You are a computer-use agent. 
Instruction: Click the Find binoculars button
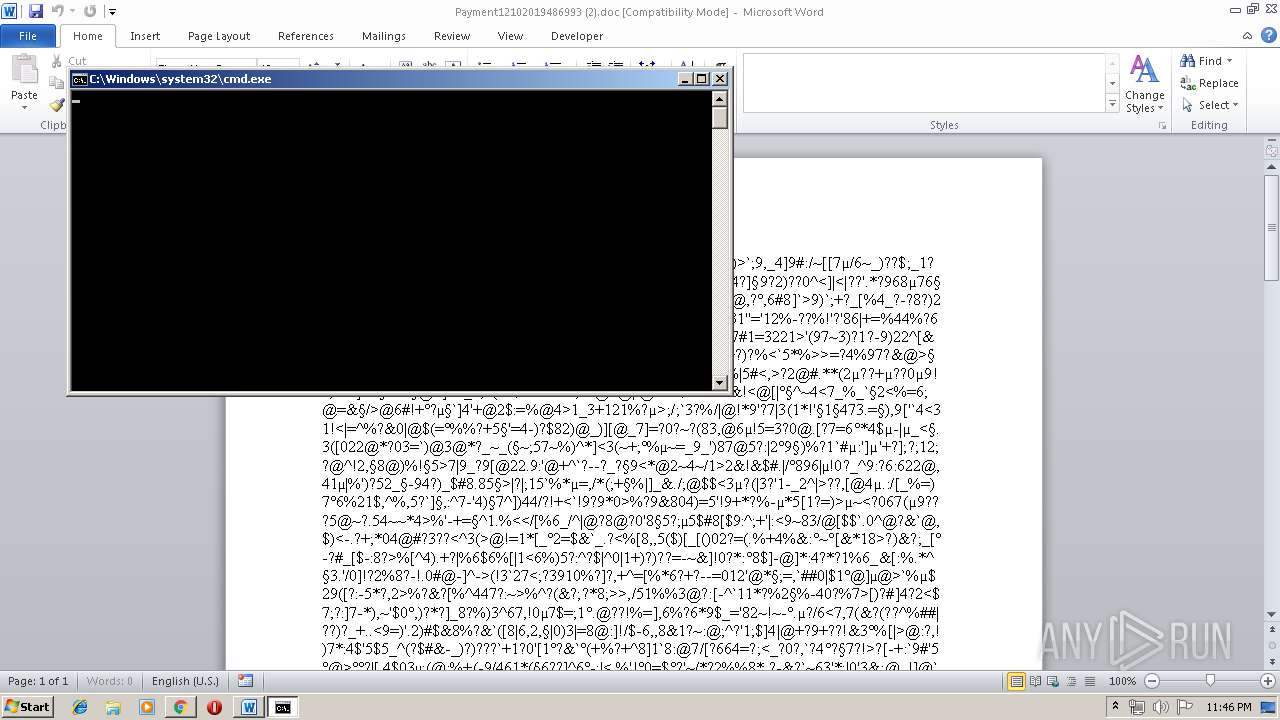[1203, 61]
